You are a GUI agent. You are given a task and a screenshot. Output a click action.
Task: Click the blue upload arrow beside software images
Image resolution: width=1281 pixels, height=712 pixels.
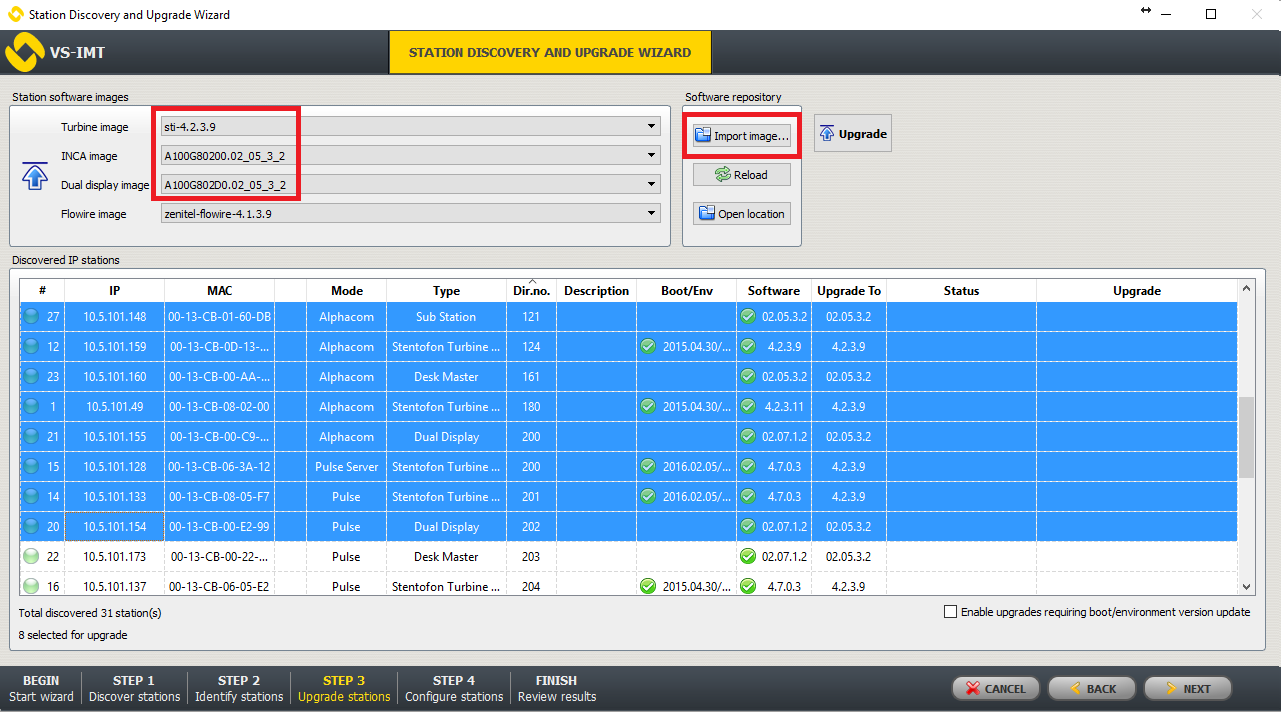pos(35,177)
